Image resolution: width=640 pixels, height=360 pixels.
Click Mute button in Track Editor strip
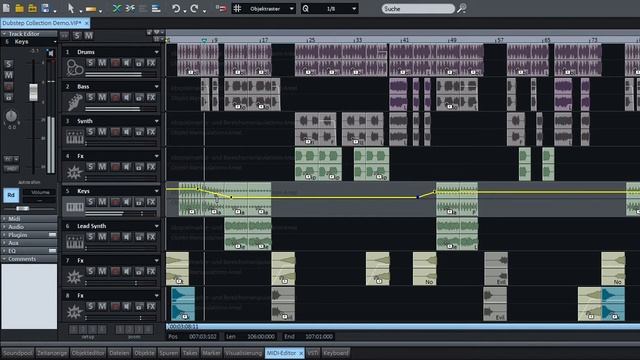point(9,75)
